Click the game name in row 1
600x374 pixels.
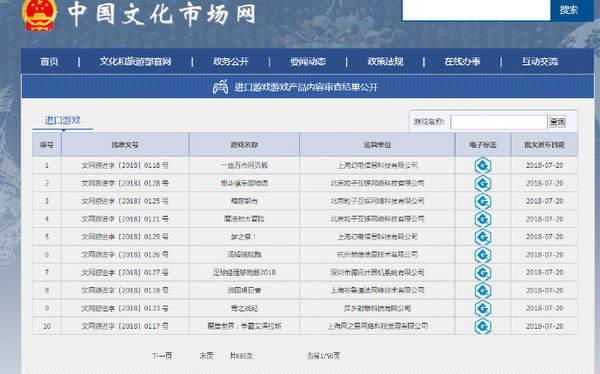click(244, 165)
